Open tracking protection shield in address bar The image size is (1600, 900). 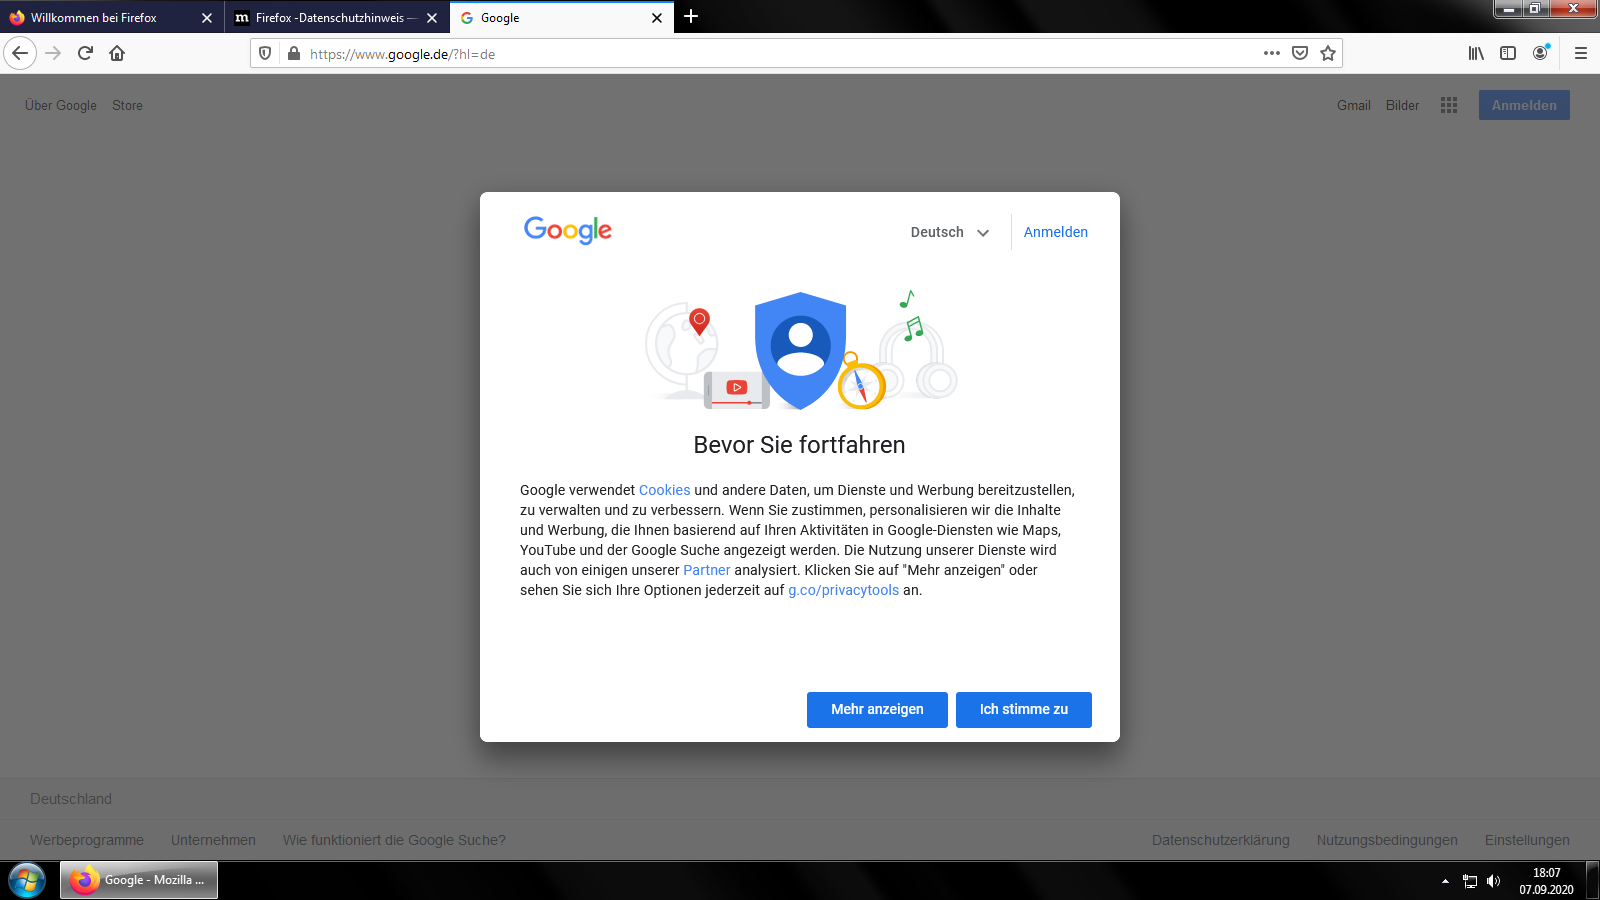click(x=265, y=53)
